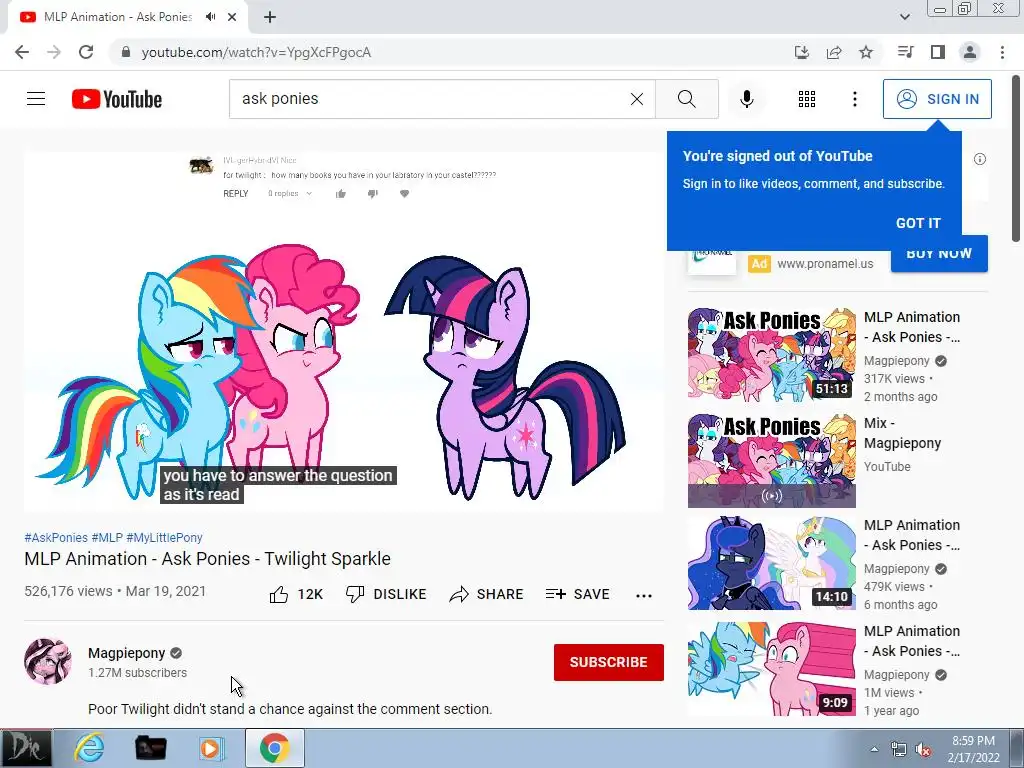The width and height of the screenshot is (1024, 768).
Task: Like the video with thumbs-up icon
Action: tap(279, 594)
